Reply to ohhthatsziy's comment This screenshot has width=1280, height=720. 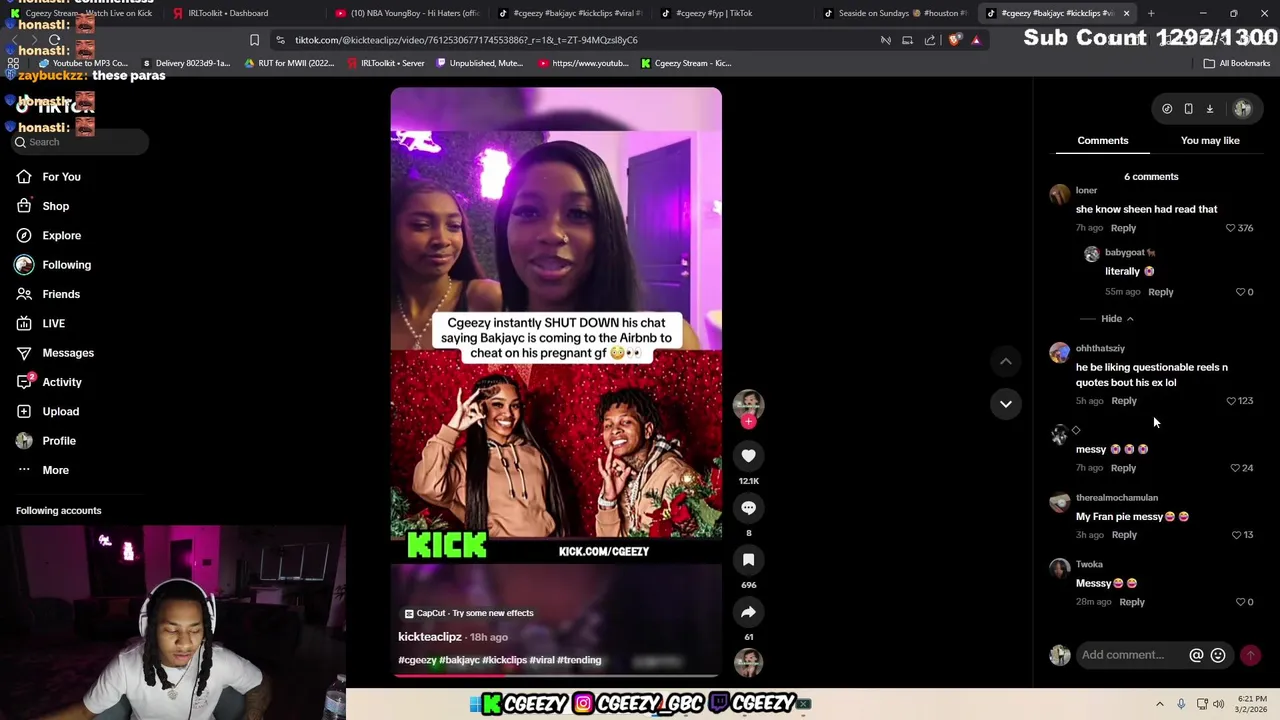point(1124,401)
